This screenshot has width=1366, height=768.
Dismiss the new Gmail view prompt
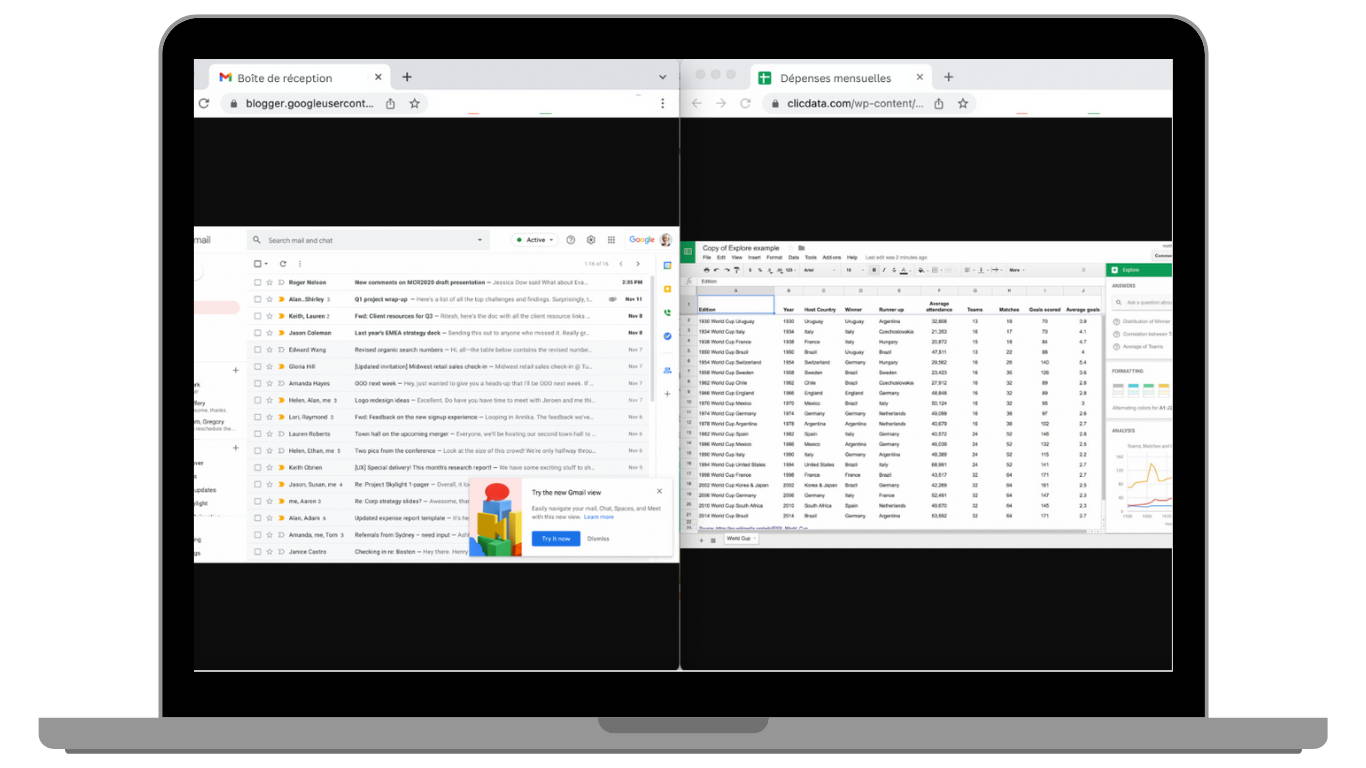tap(598, 538)
